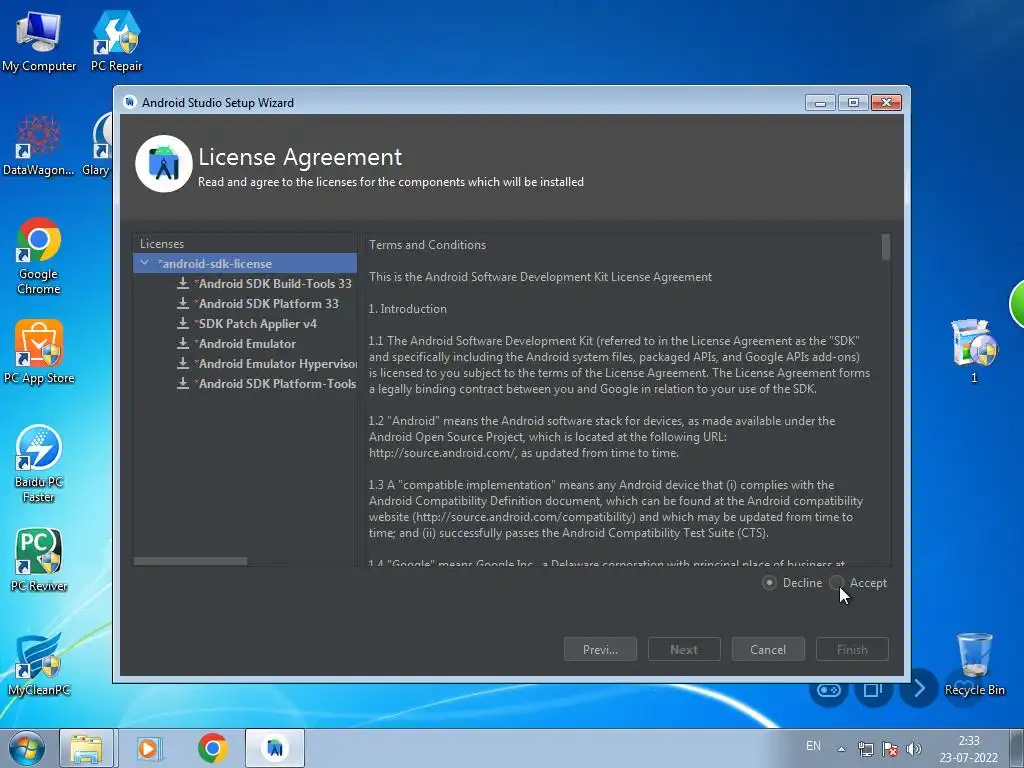The image size is (1024, 768).
Task: Cancel the setup wizard
Action: tap(768, 649)
